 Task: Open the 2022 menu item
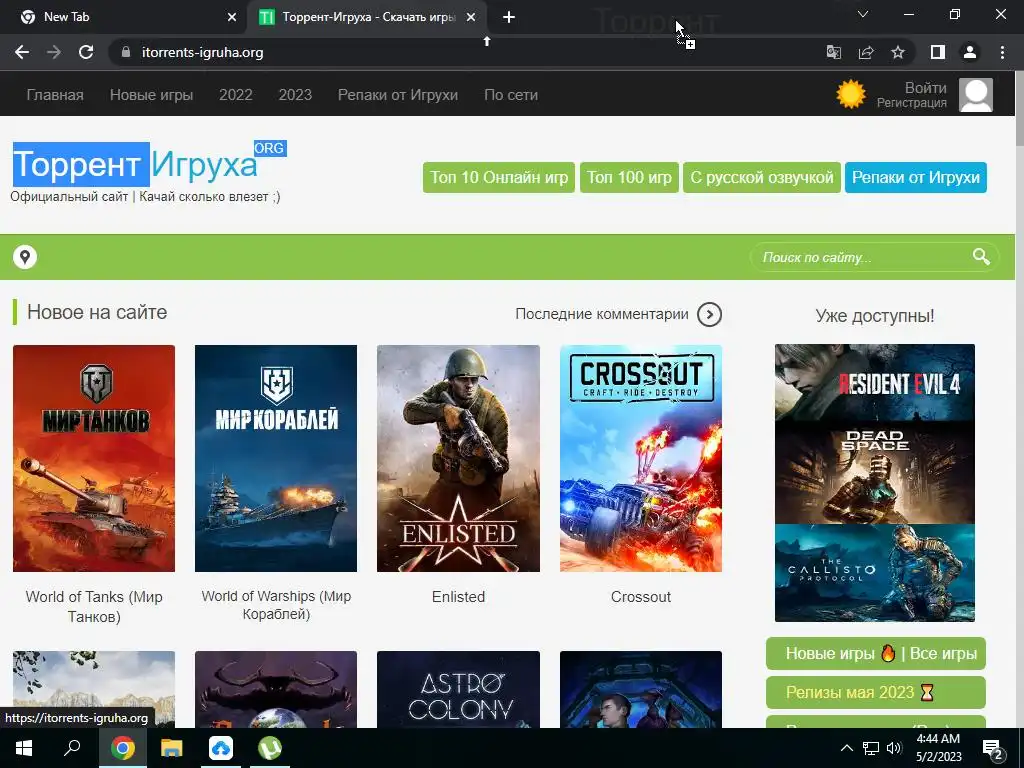coord(236,95)
